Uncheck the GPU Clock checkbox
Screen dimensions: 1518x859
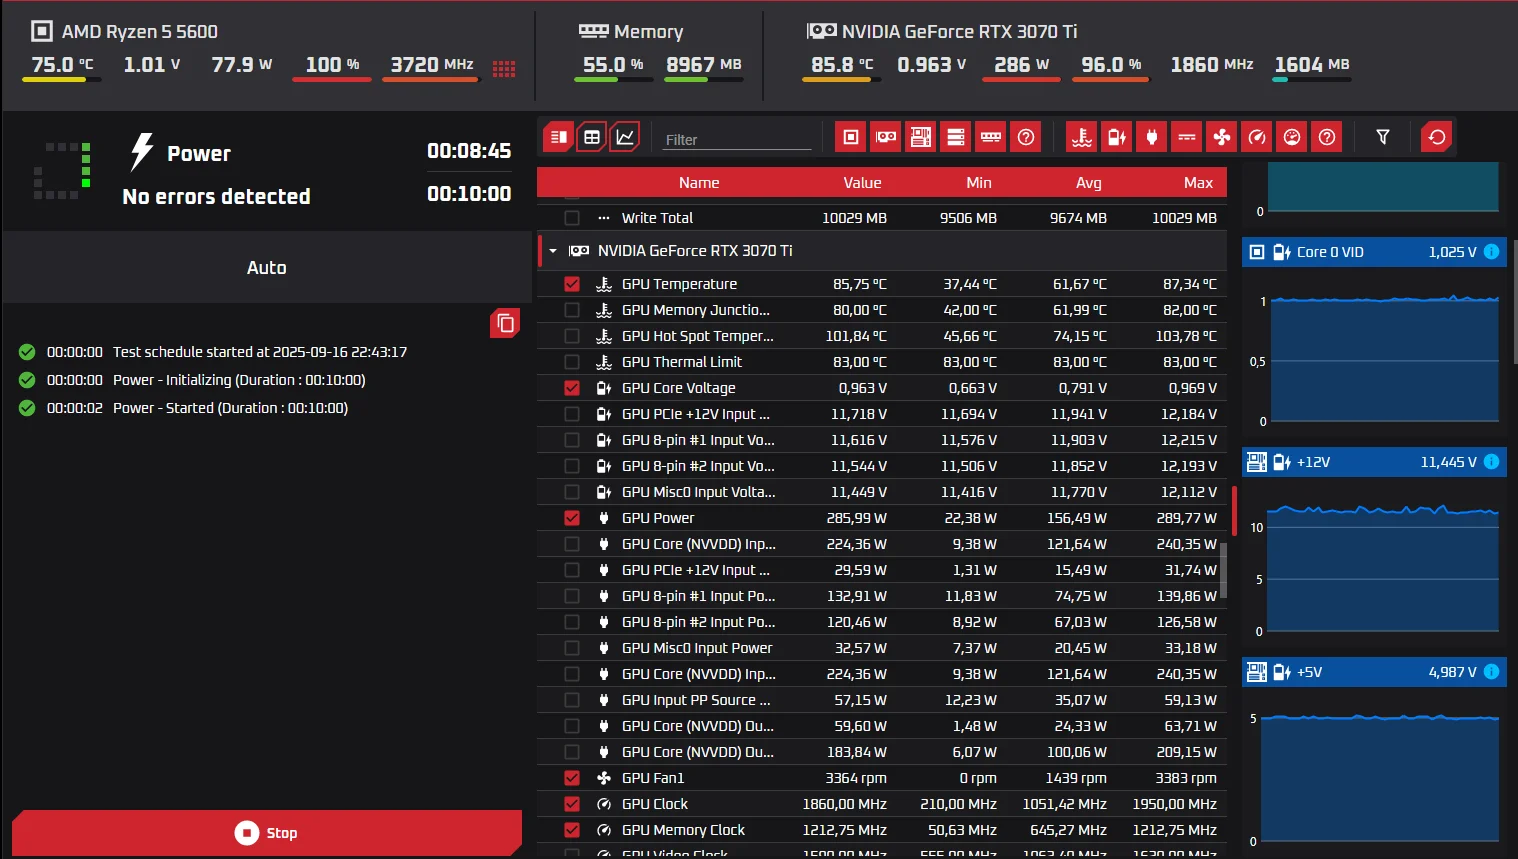coord(572,804)
